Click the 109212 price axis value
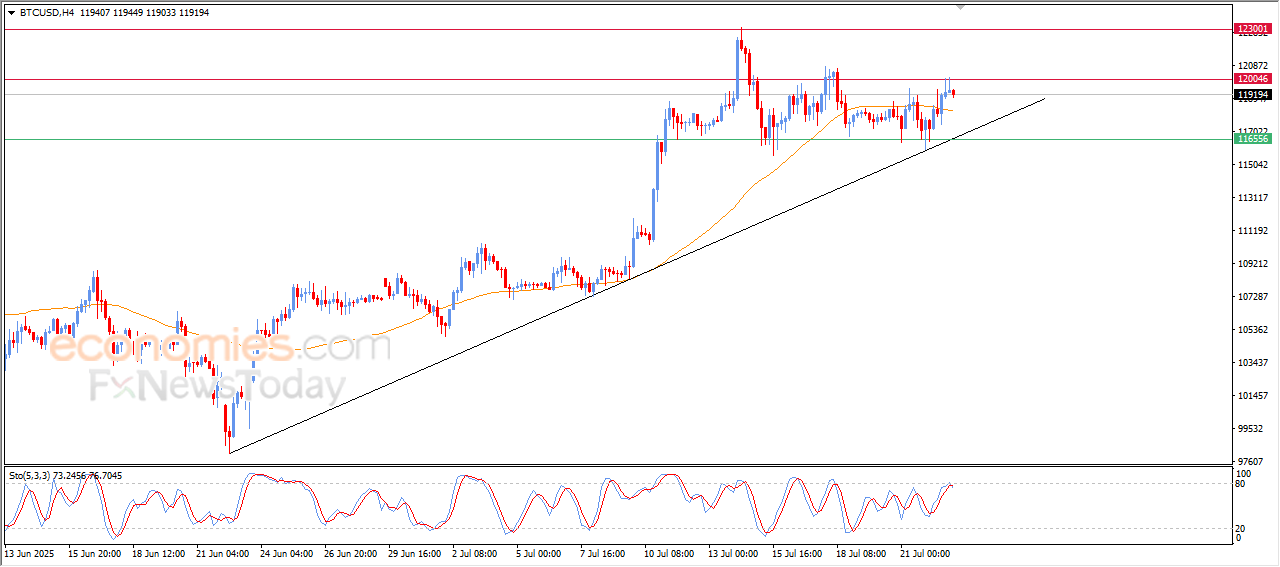Viewport: 1280px width, 567px height. pos(1253,263)
